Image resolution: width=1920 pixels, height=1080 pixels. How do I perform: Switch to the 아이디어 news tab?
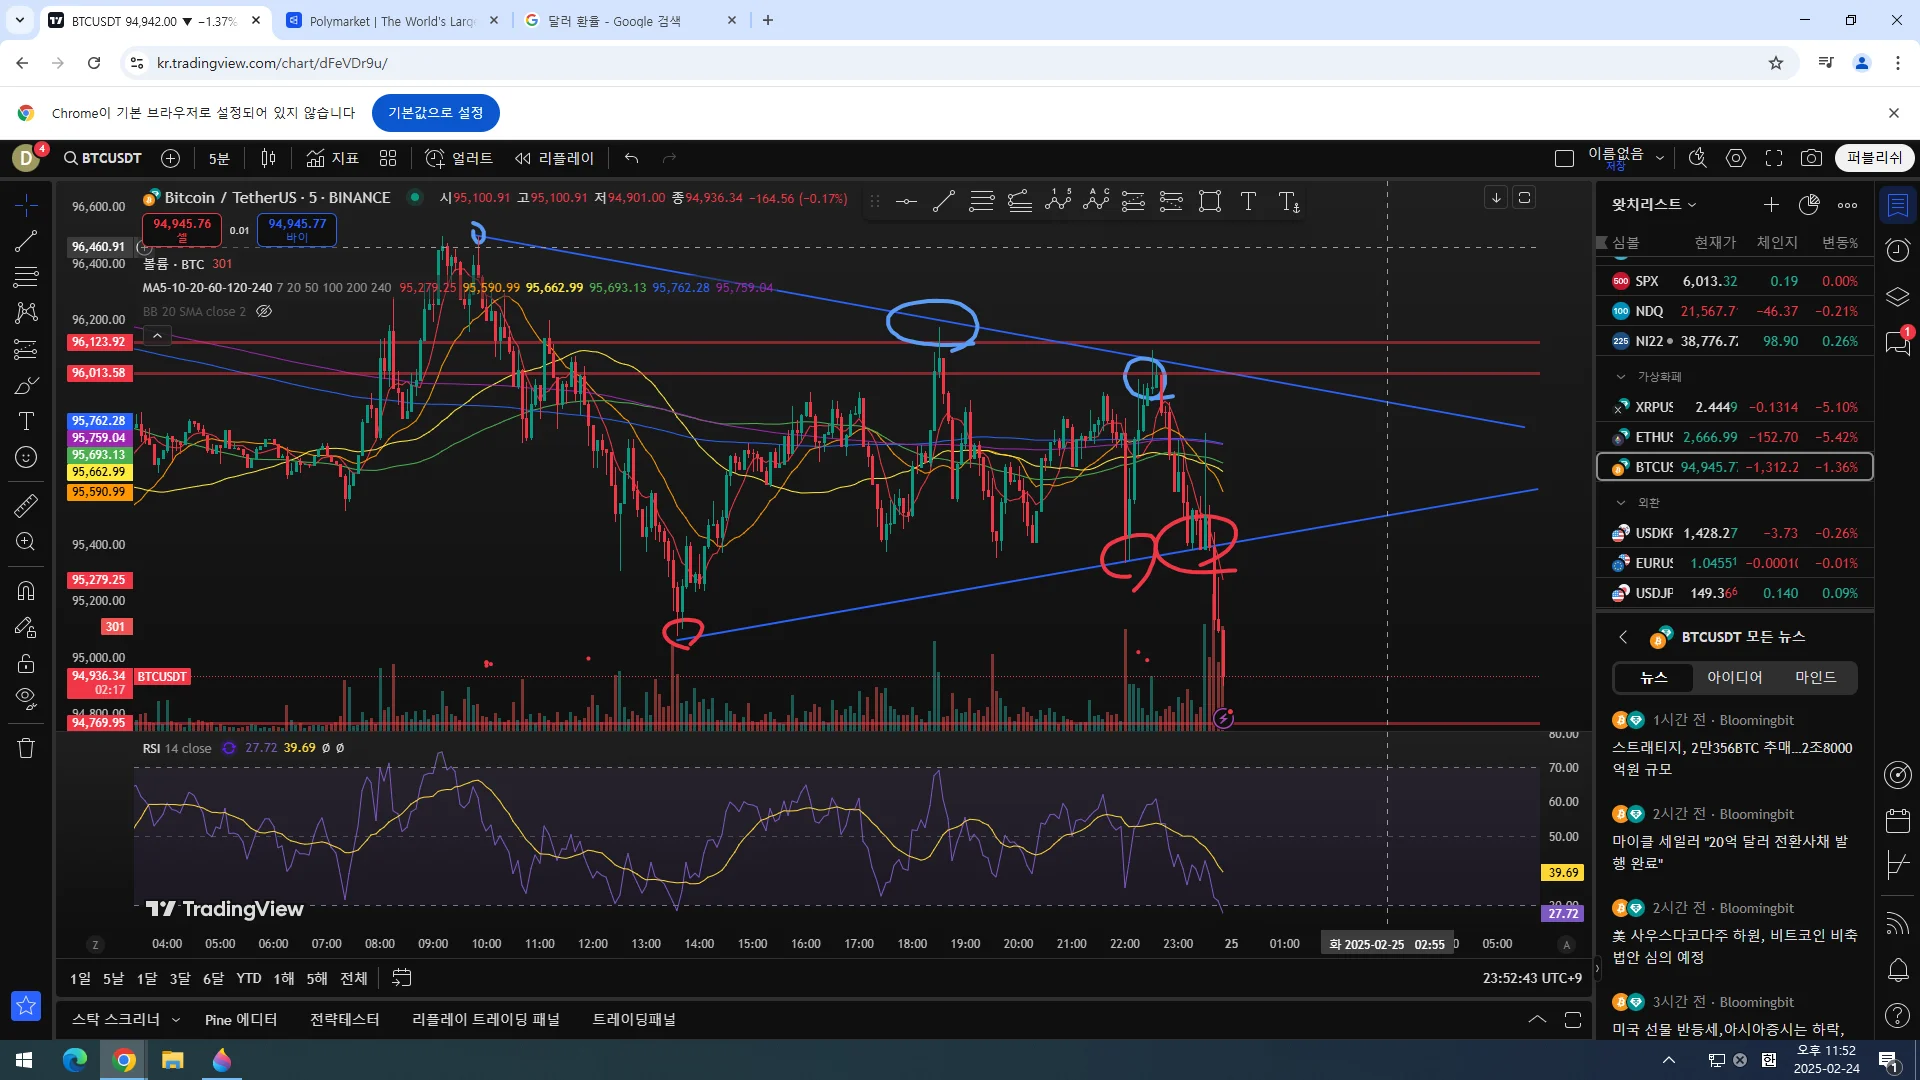(x=1734, y=677)
